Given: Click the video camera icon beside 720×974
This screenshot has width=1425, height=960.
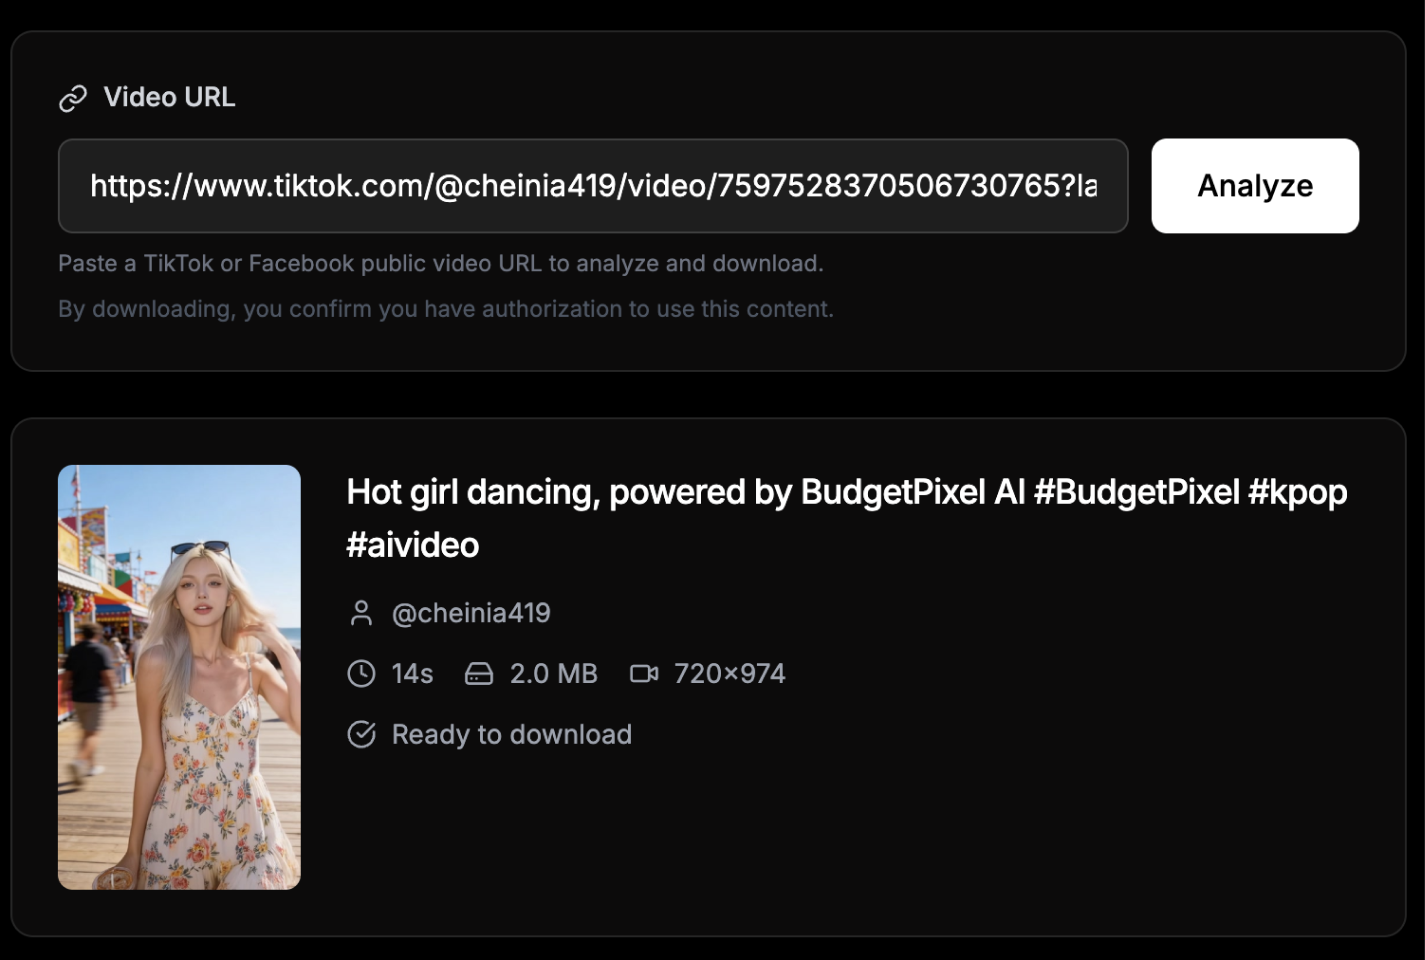Looking at the screenshot, I should pyautogui.click(x=644, y=674).
